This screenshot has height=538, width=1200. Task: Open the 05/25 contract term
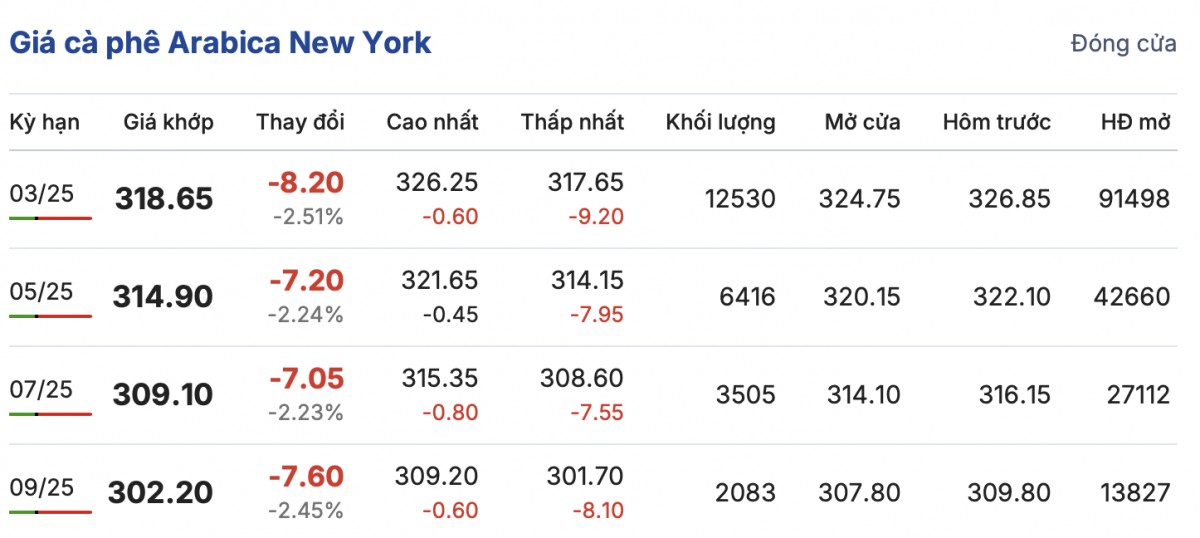point(42,292)
